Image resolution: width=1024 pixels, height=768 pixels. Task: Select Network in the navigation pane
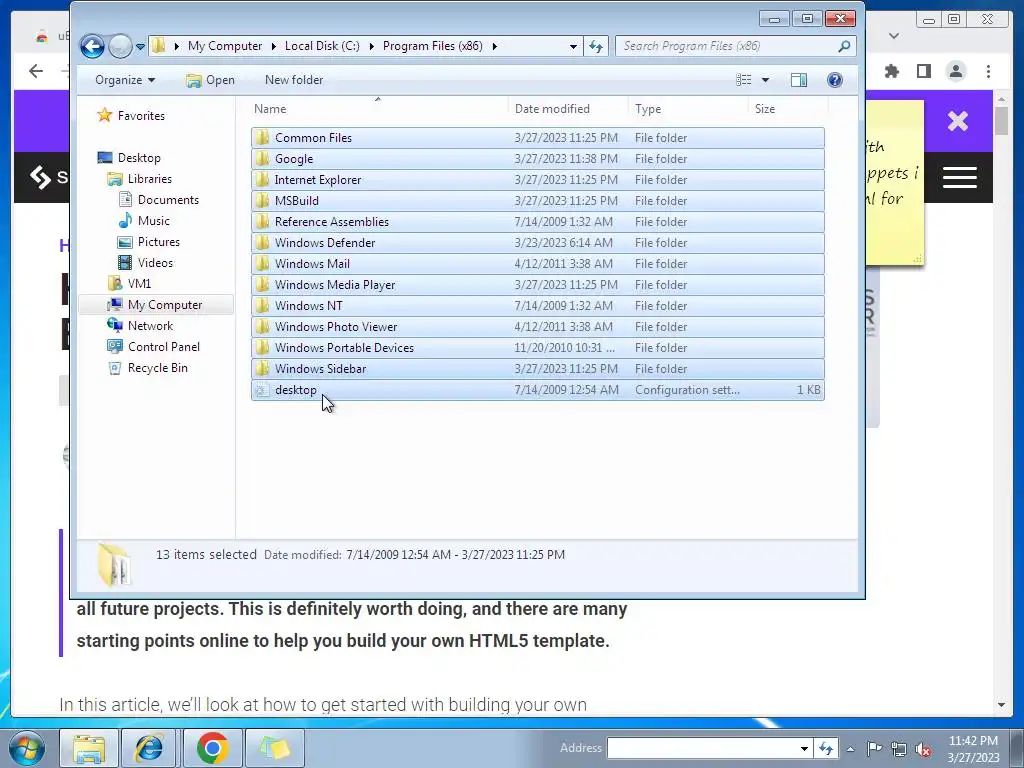point(140,325)
